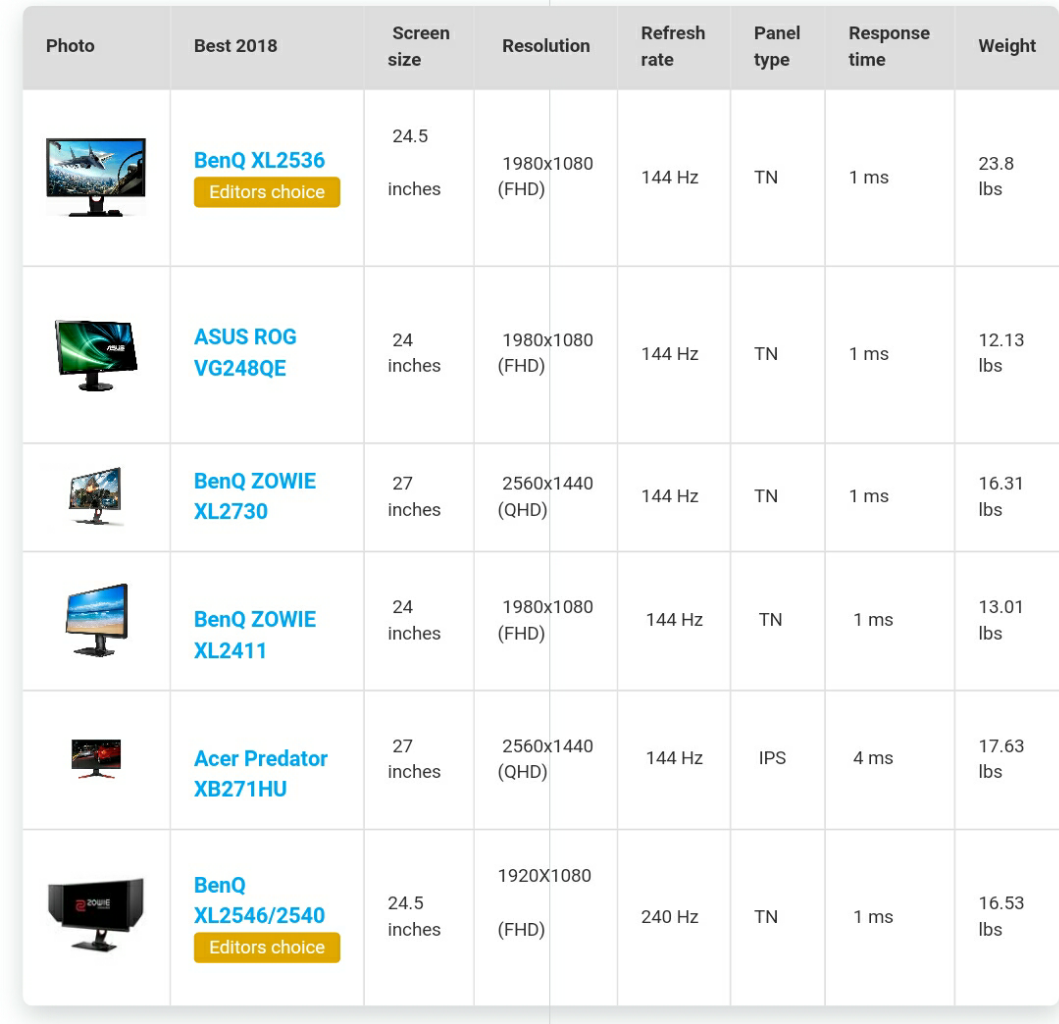Click 144 Hz in the Acer Predator row
Image resolution: width=1059 pixels, height=1024 pixels.
point(674,758)
